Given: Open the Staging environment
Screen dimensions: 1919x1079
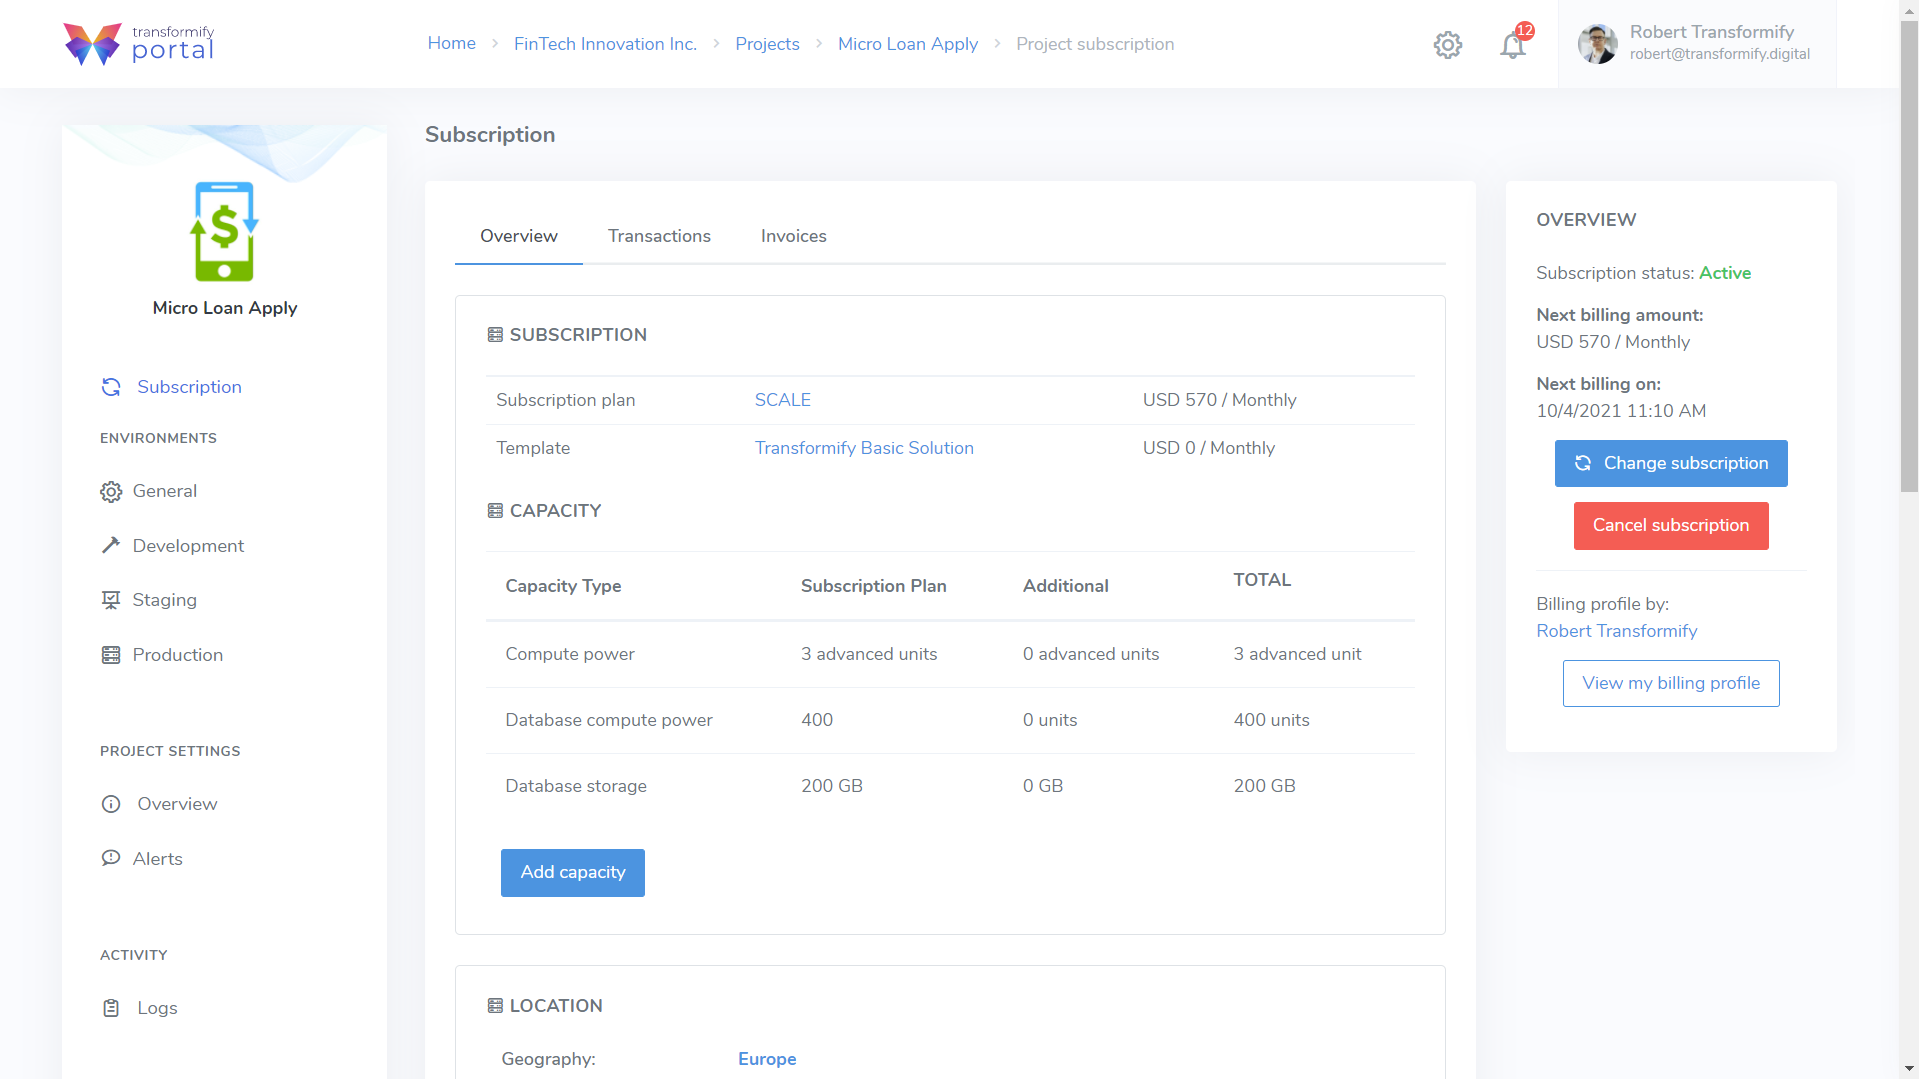Looking at the screenshot, I should pyautogui.click(x=165, y=600).
